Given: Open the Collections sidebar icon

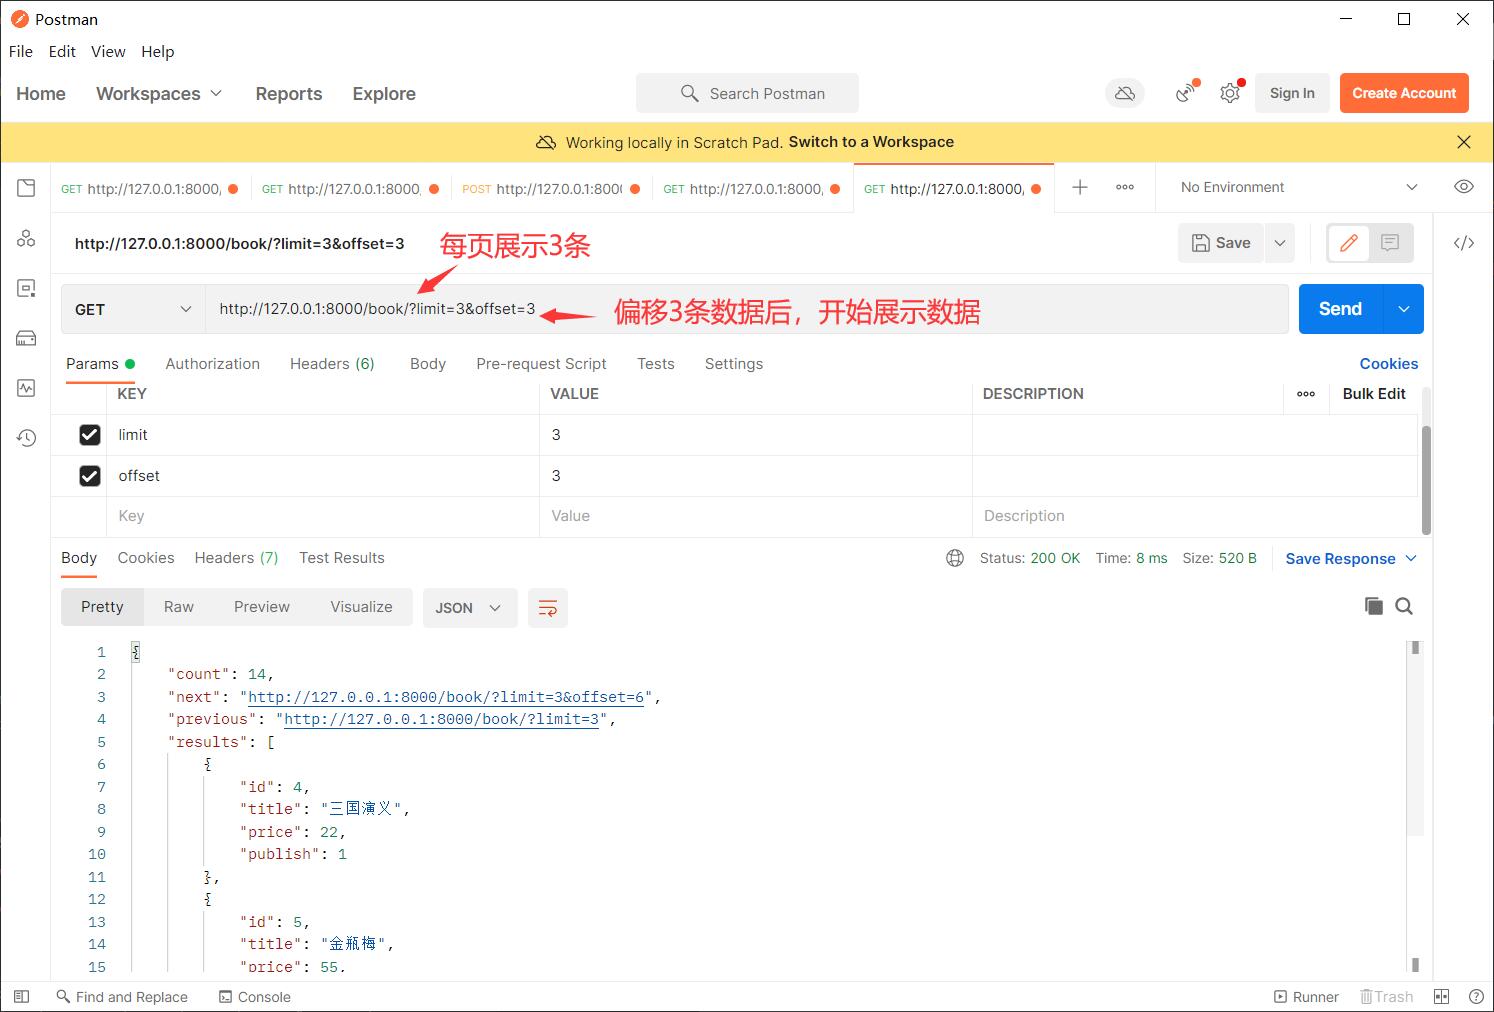Looking at the screenshot, I should (x=26, y=188).
